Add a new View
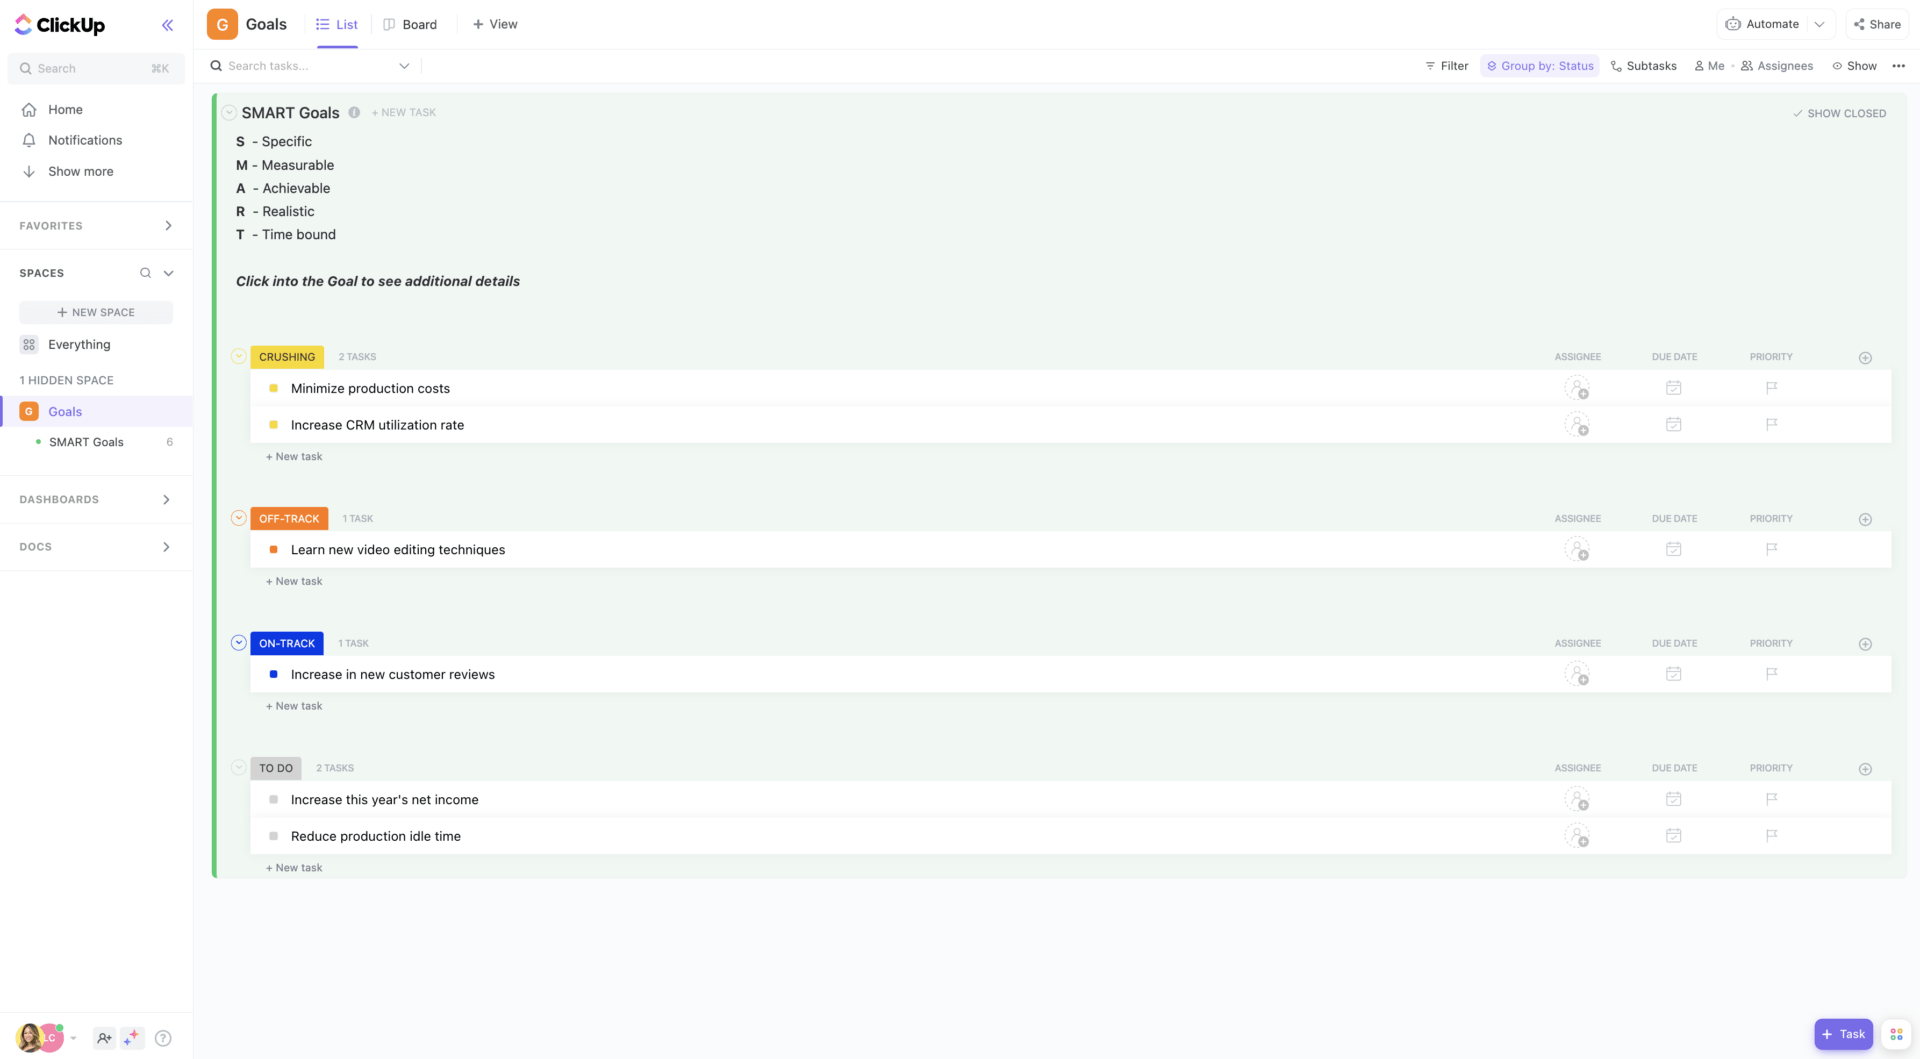Screen dimensions: 1920x1059 [495, 24]
